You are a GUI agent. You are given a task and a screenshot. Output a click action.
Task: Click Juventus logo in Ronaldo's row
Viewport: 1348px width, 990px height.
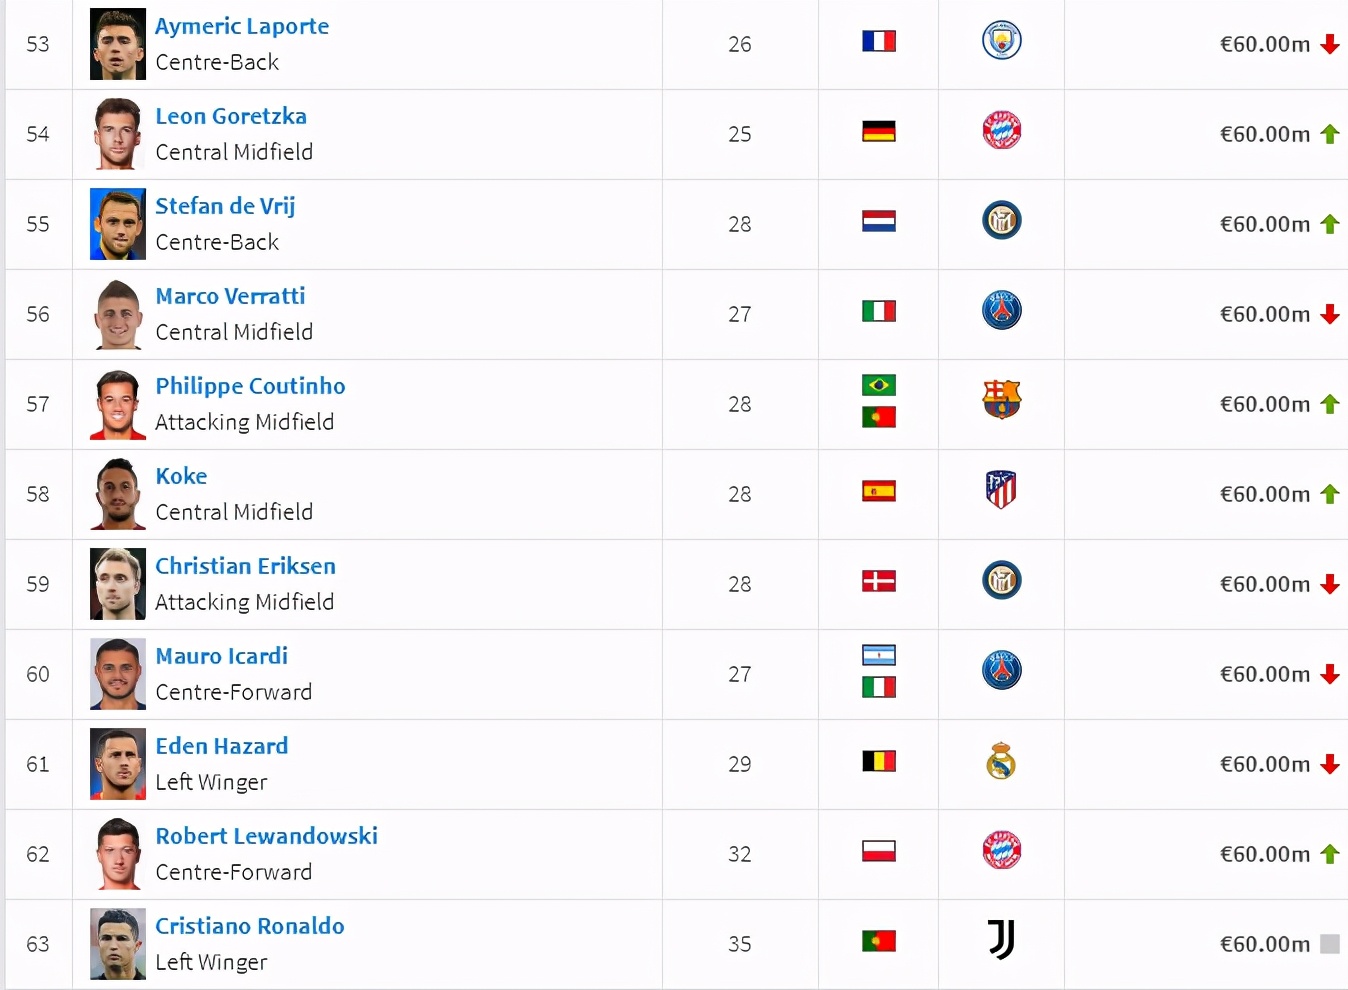1001,940
